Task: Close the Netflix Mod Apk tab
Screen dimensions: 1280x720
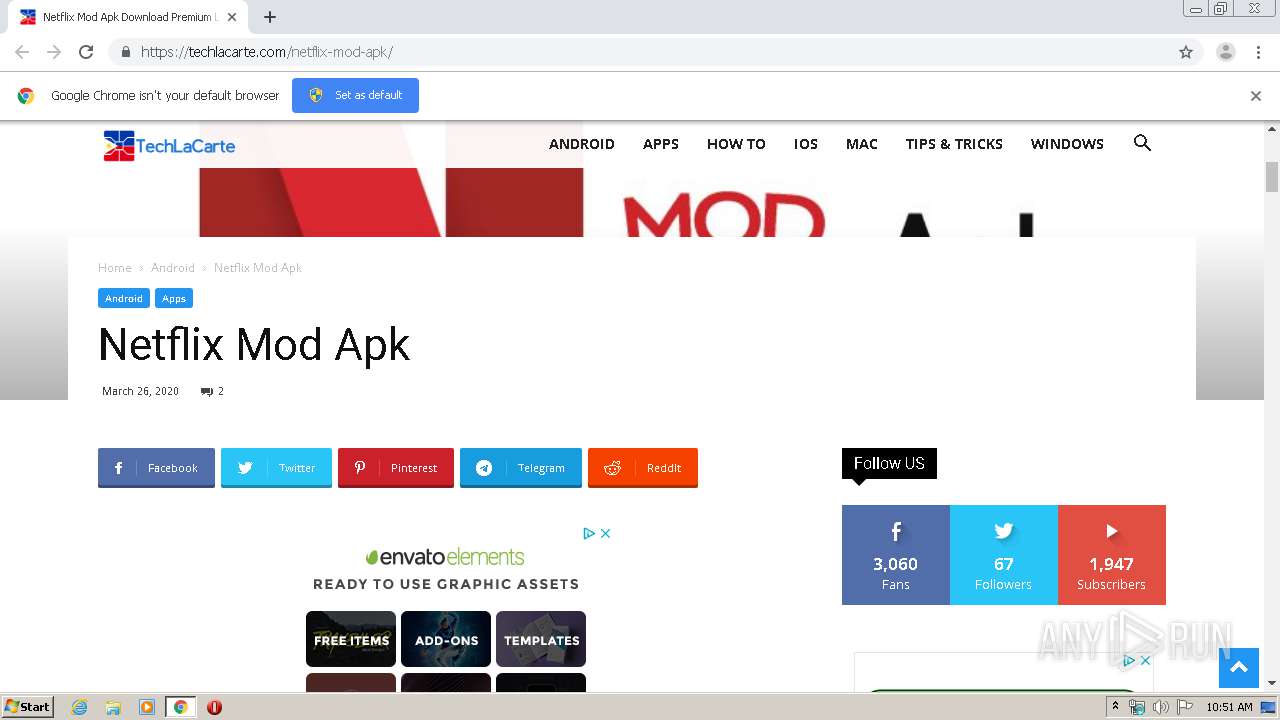Action: pyautogui.click(x=232, y=17)
